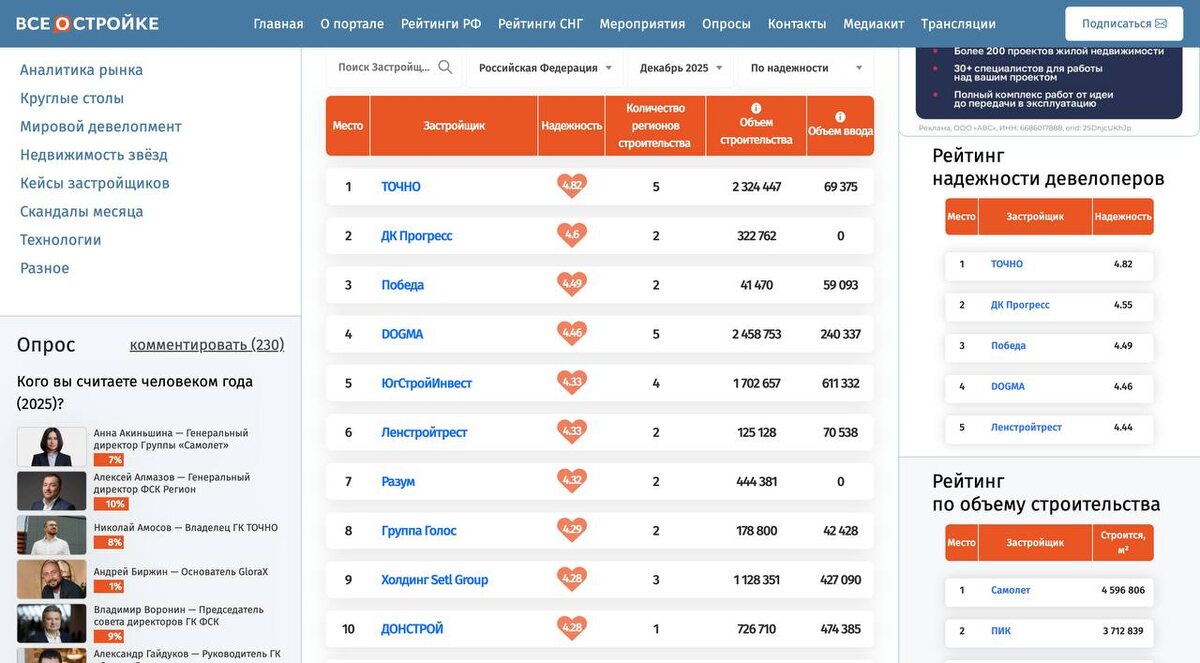Open О портале menu item
1200x663 pixels.
click(x=352, y=24)
